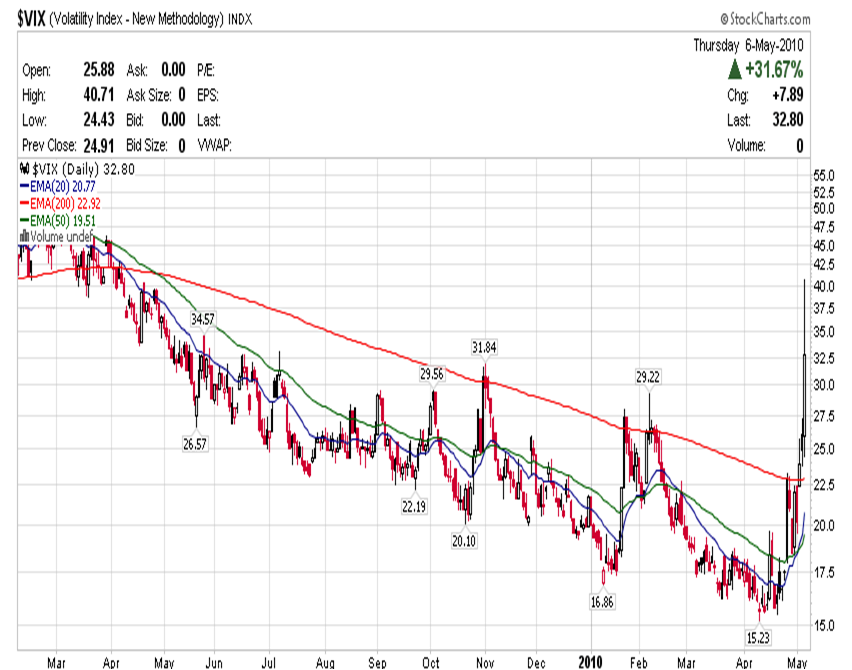Viewport: 852px width, 670px height.
Task: Click the 16.86 low price label
Action: coord(602,602)
